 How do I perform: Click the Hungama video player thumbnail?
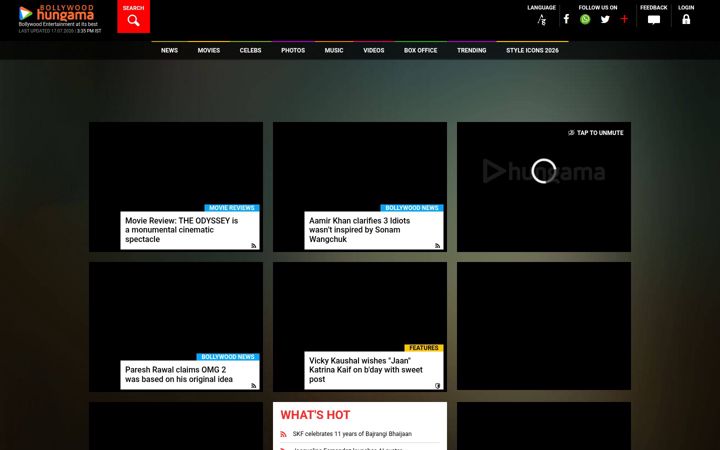[544, 187]
